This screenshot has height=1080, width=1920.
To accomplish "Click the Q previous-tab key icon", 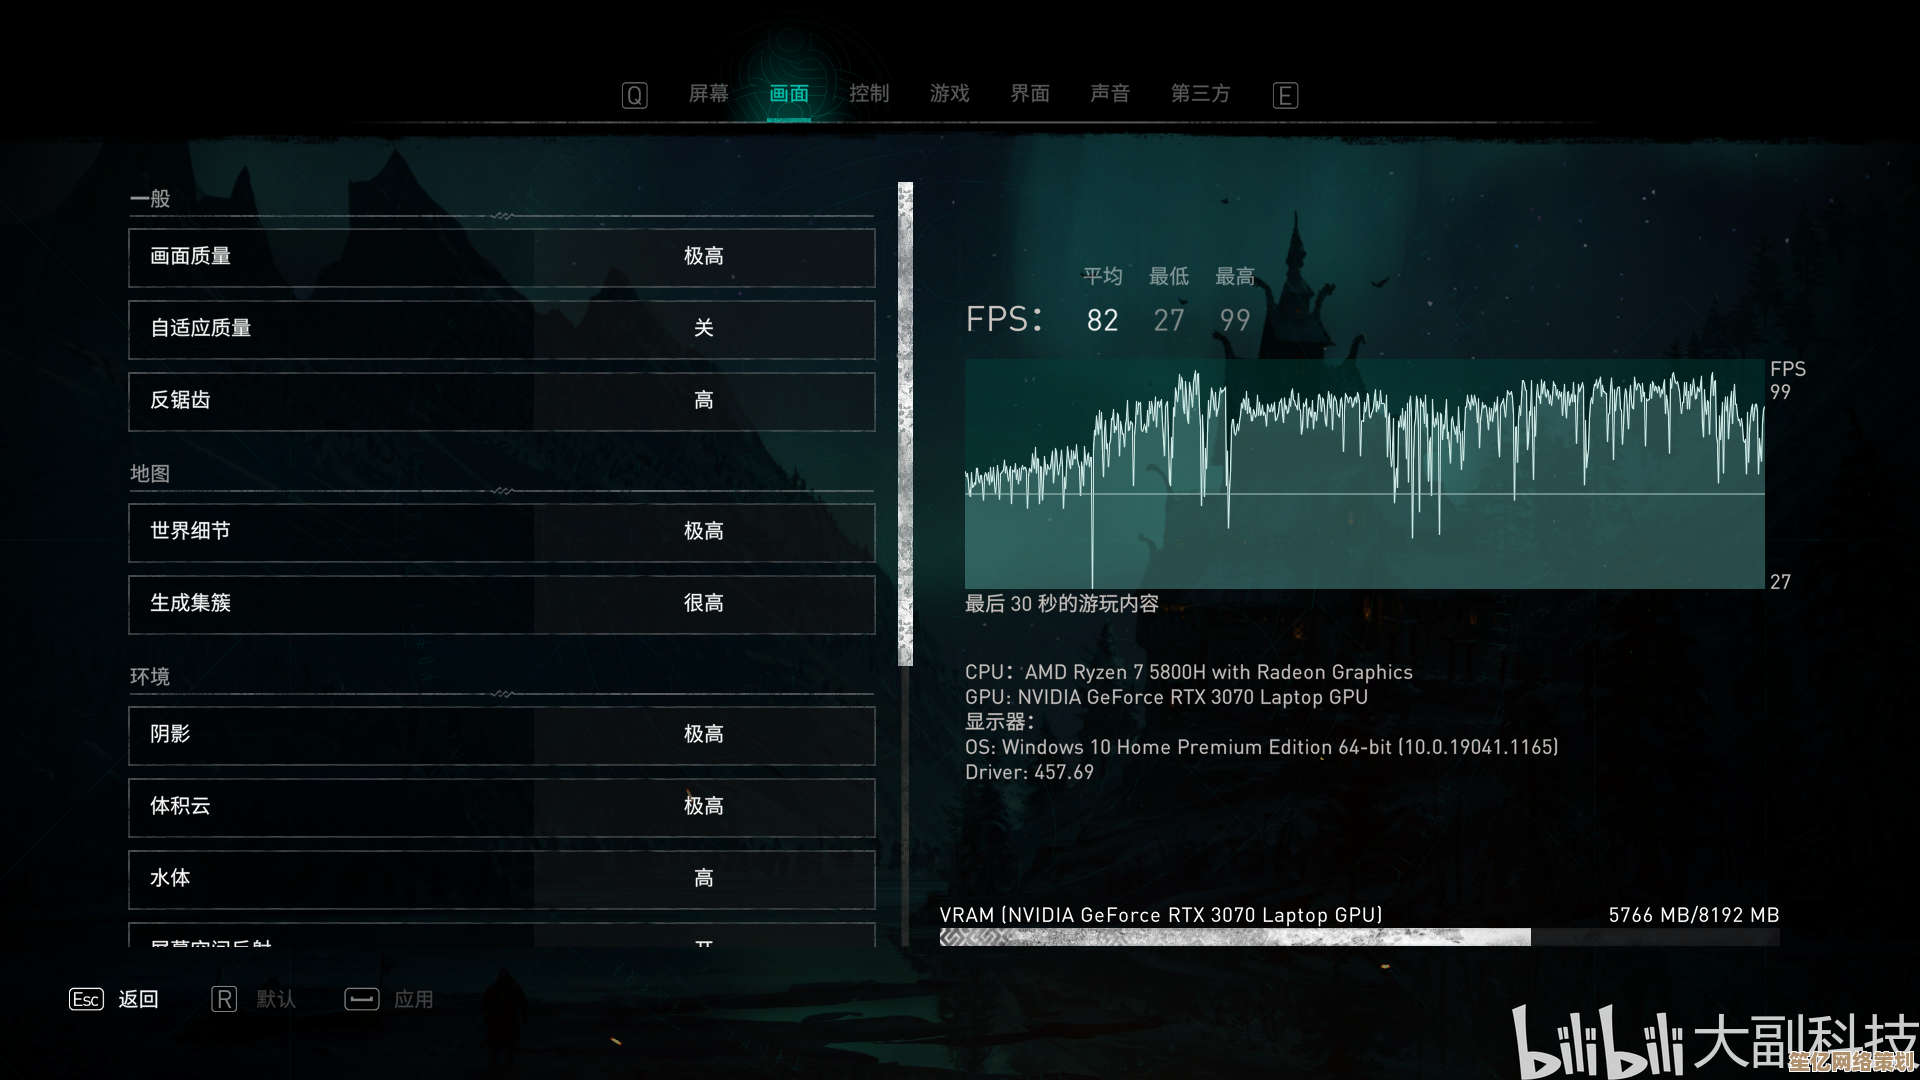I will pos(634,95).
